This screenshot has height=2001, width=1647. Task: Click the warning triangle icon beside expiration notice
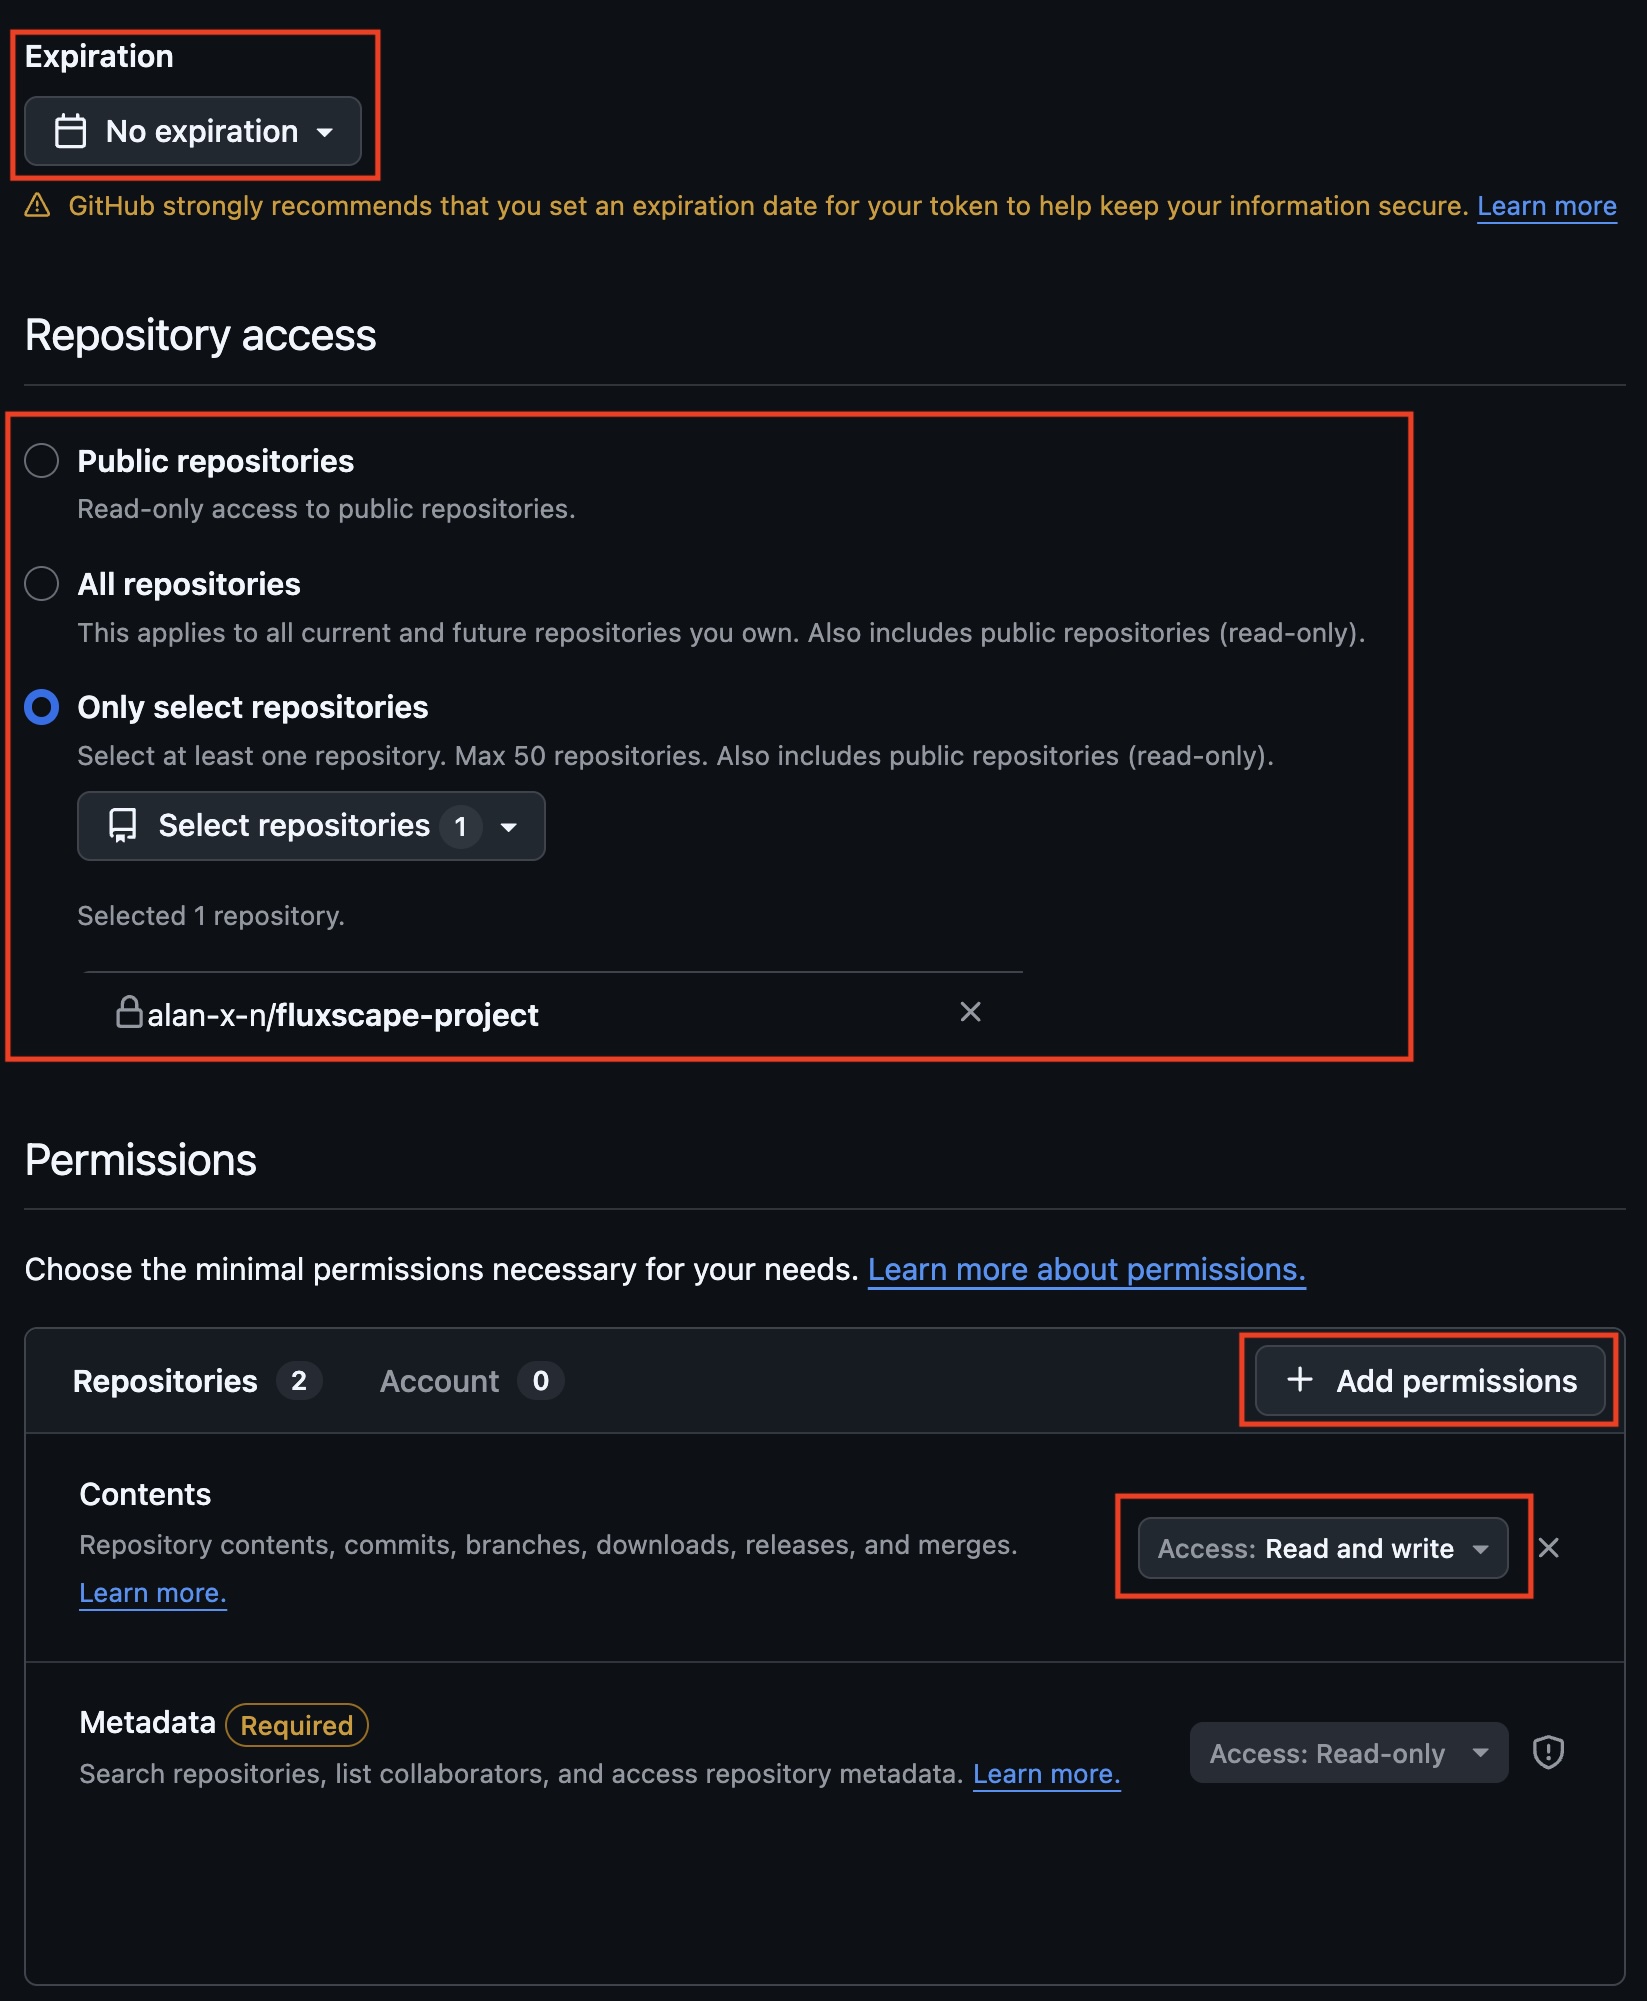click(37, 206)
